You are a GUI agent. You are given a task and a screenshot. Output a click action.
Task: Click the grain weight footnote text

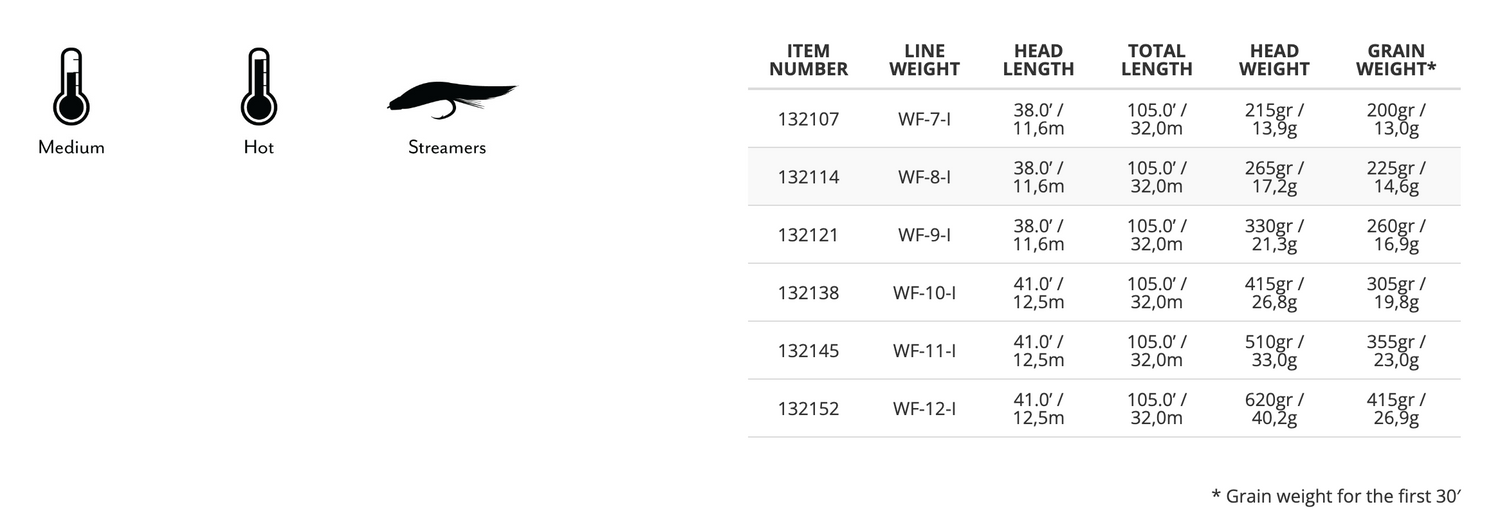[x=1336, y=495]
